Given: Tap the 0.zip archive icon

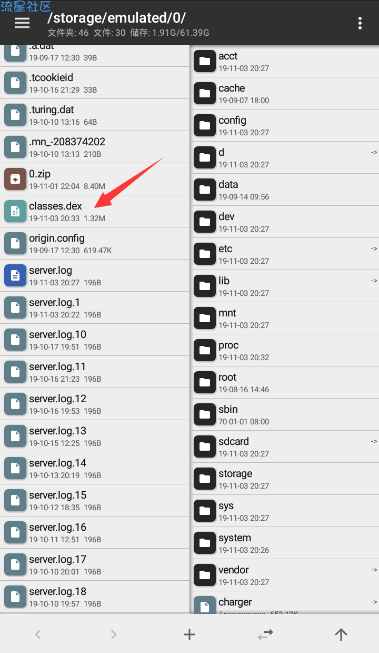Looking at the screenshot, I should (15, 179).
